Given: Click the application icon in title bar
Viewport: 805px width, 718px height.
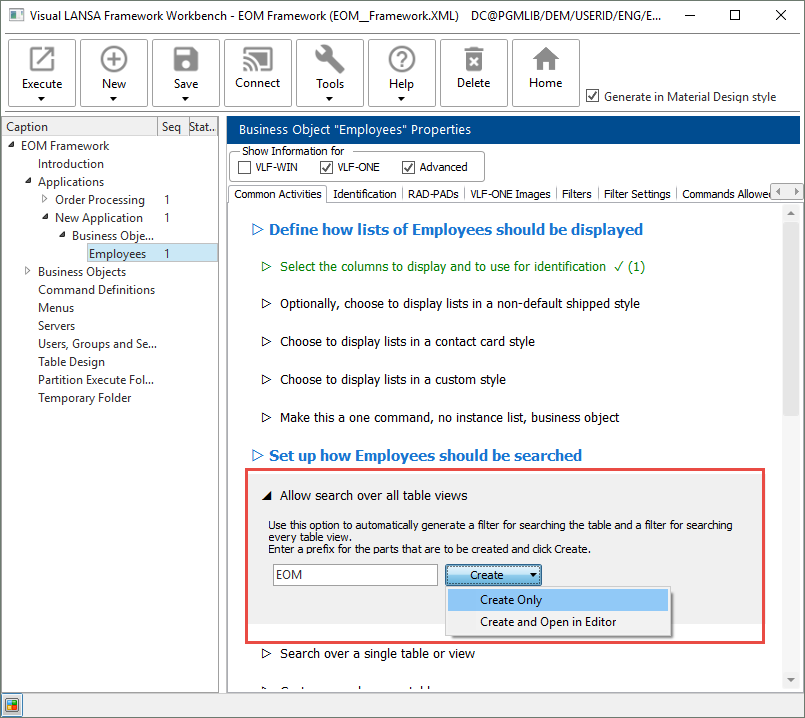Looking at the screenshot, I should point(15,15).
